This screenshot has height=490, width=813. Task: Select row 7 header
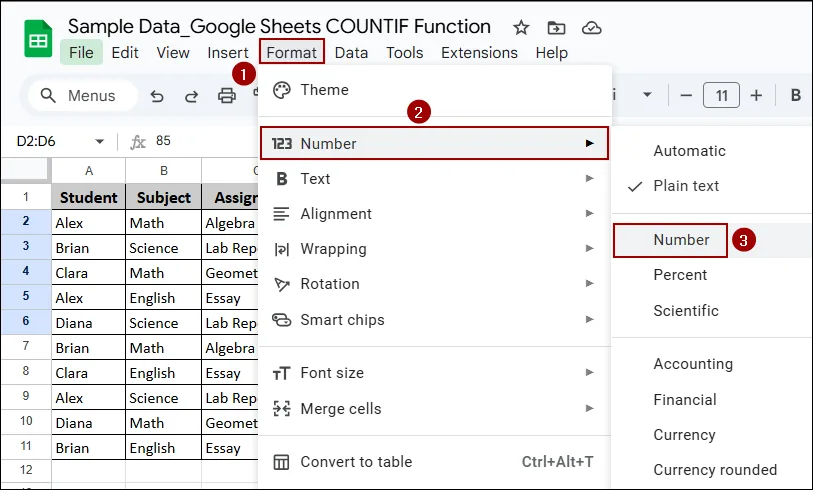click(x=26, y=346)
